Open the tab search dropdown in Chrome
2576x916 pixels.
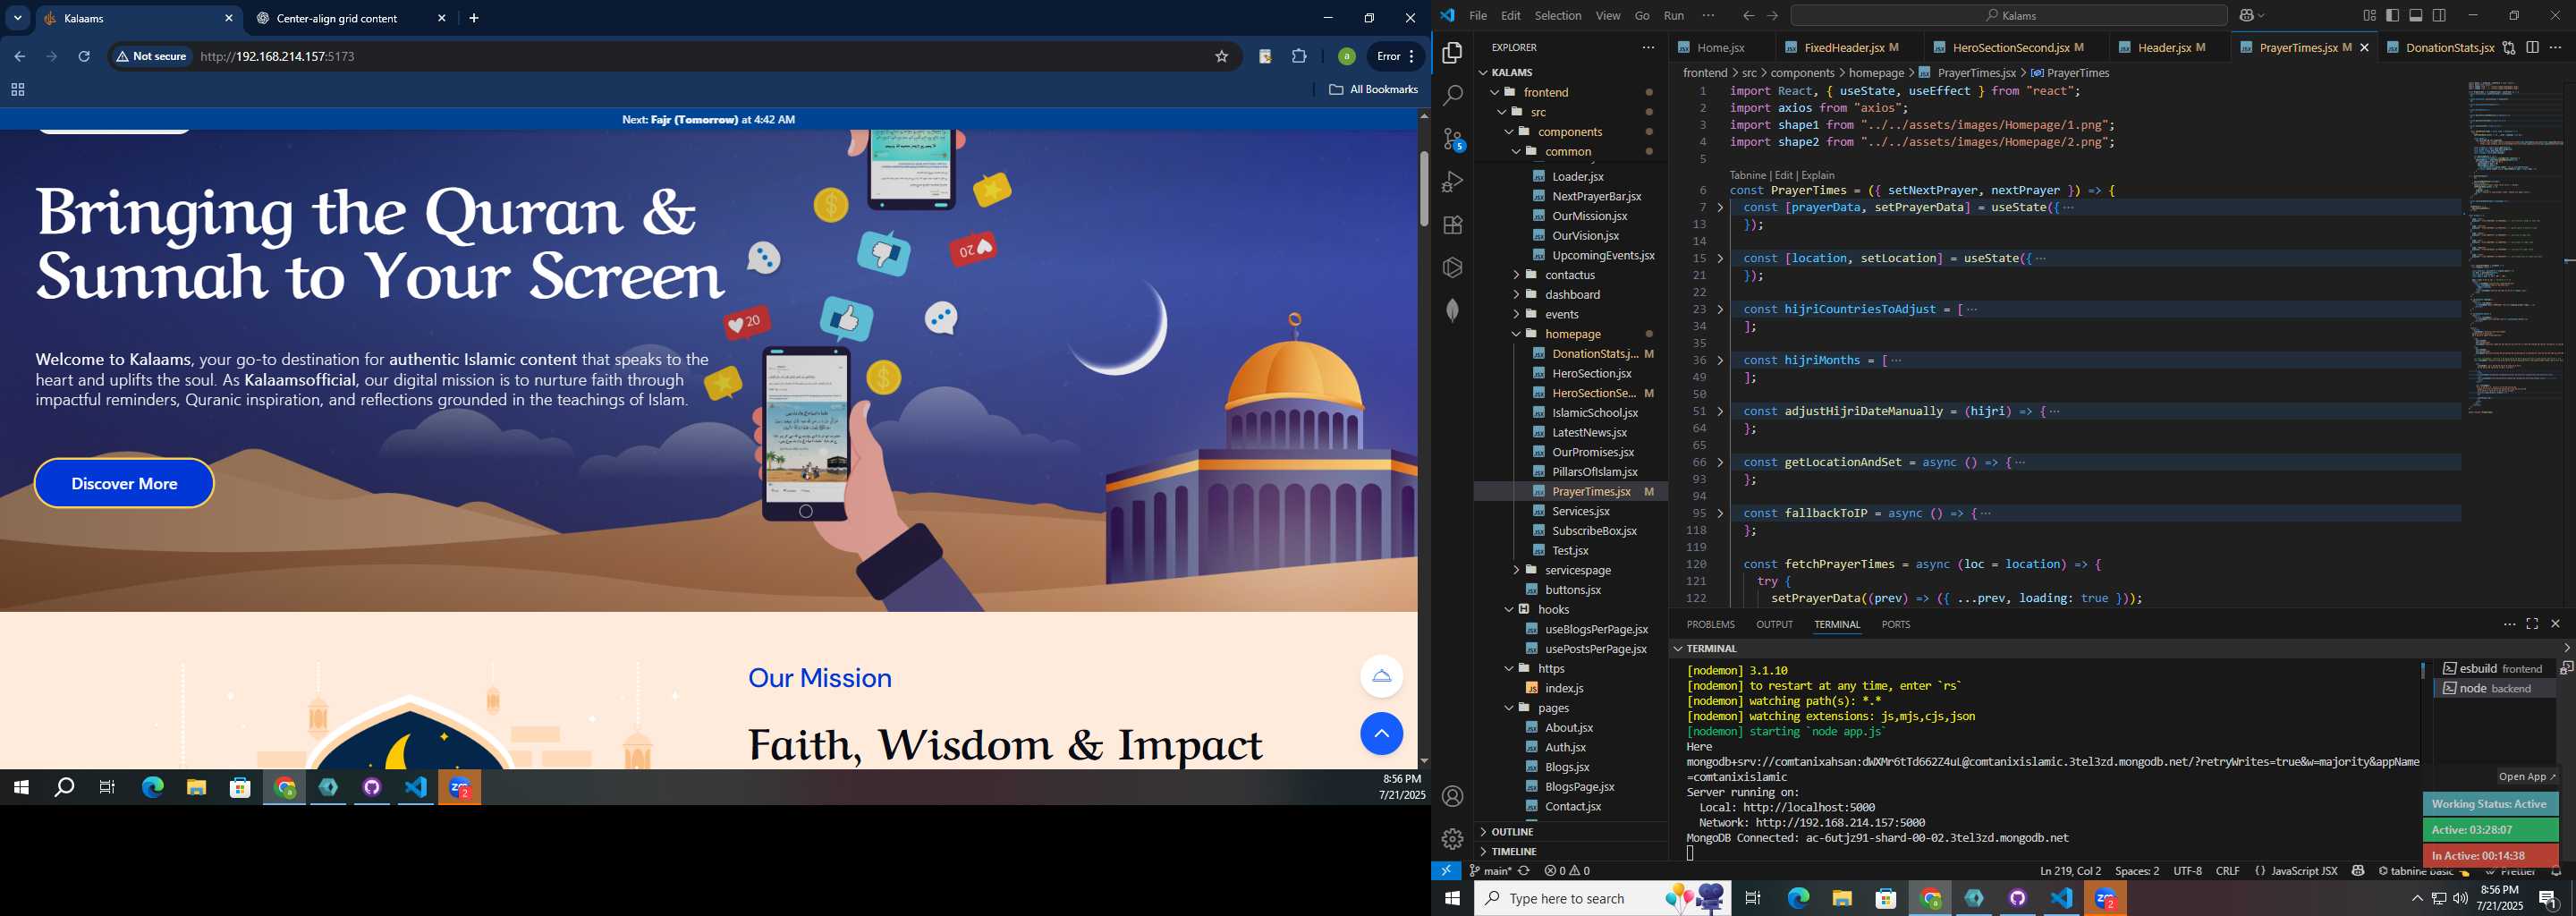click(17, 18)
